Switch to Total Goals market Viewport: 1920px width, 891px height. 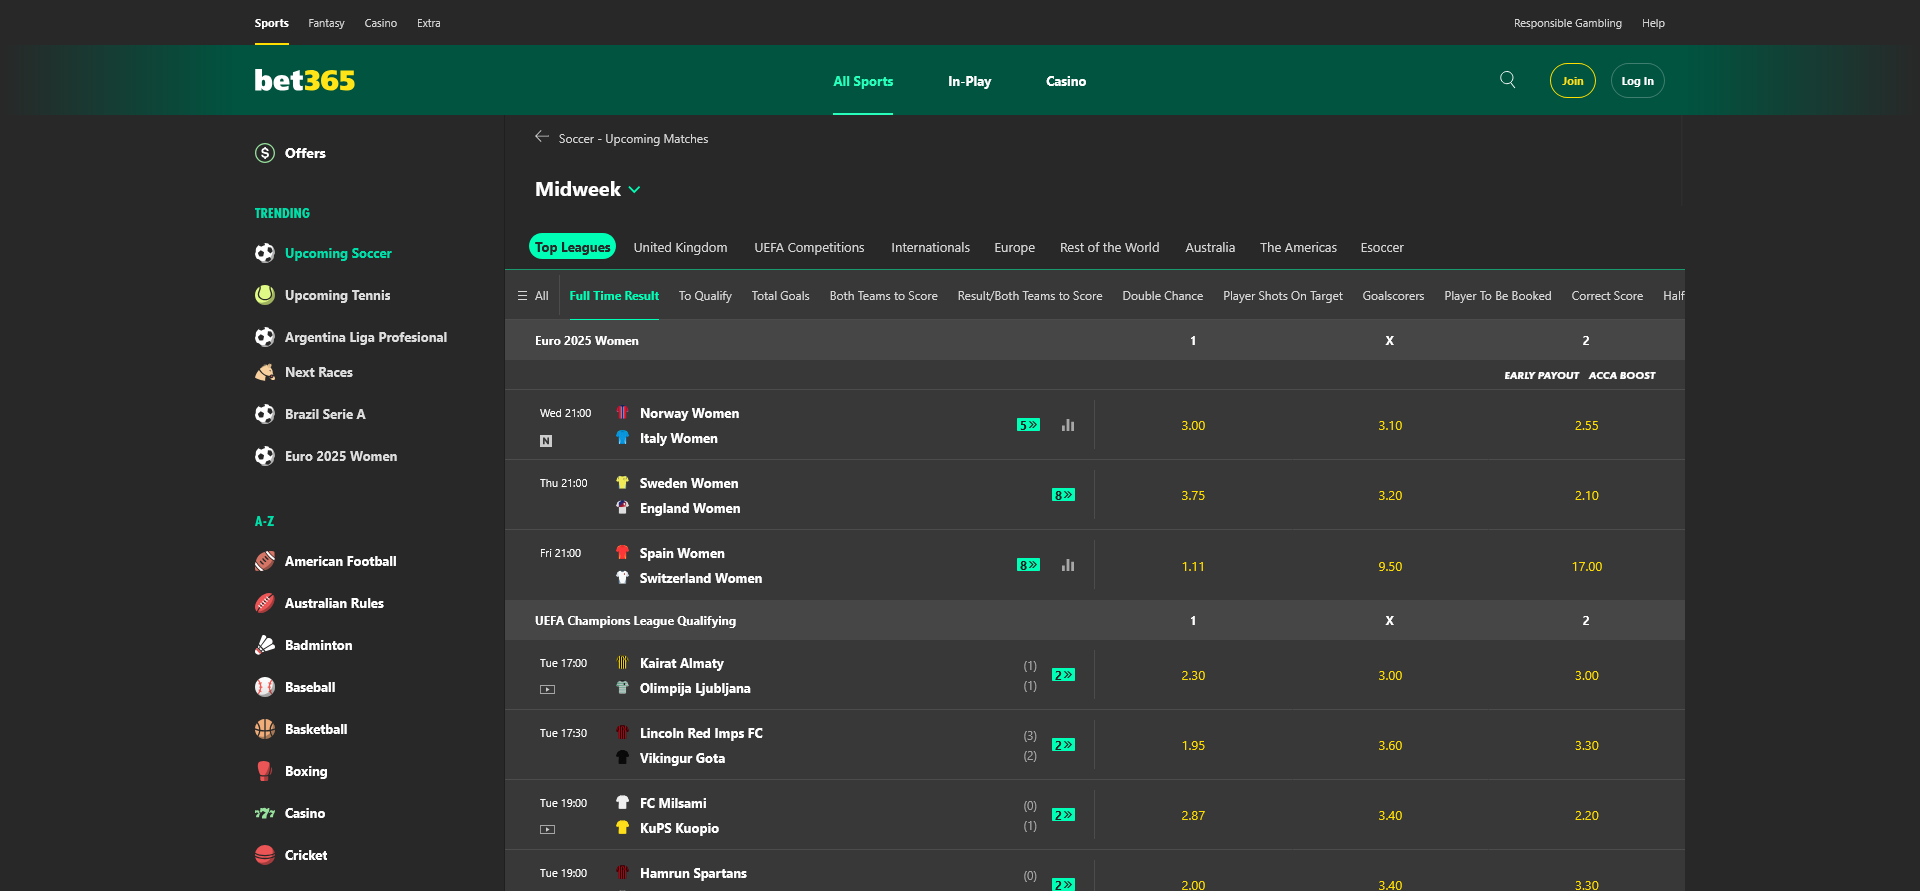coord(780,296)
